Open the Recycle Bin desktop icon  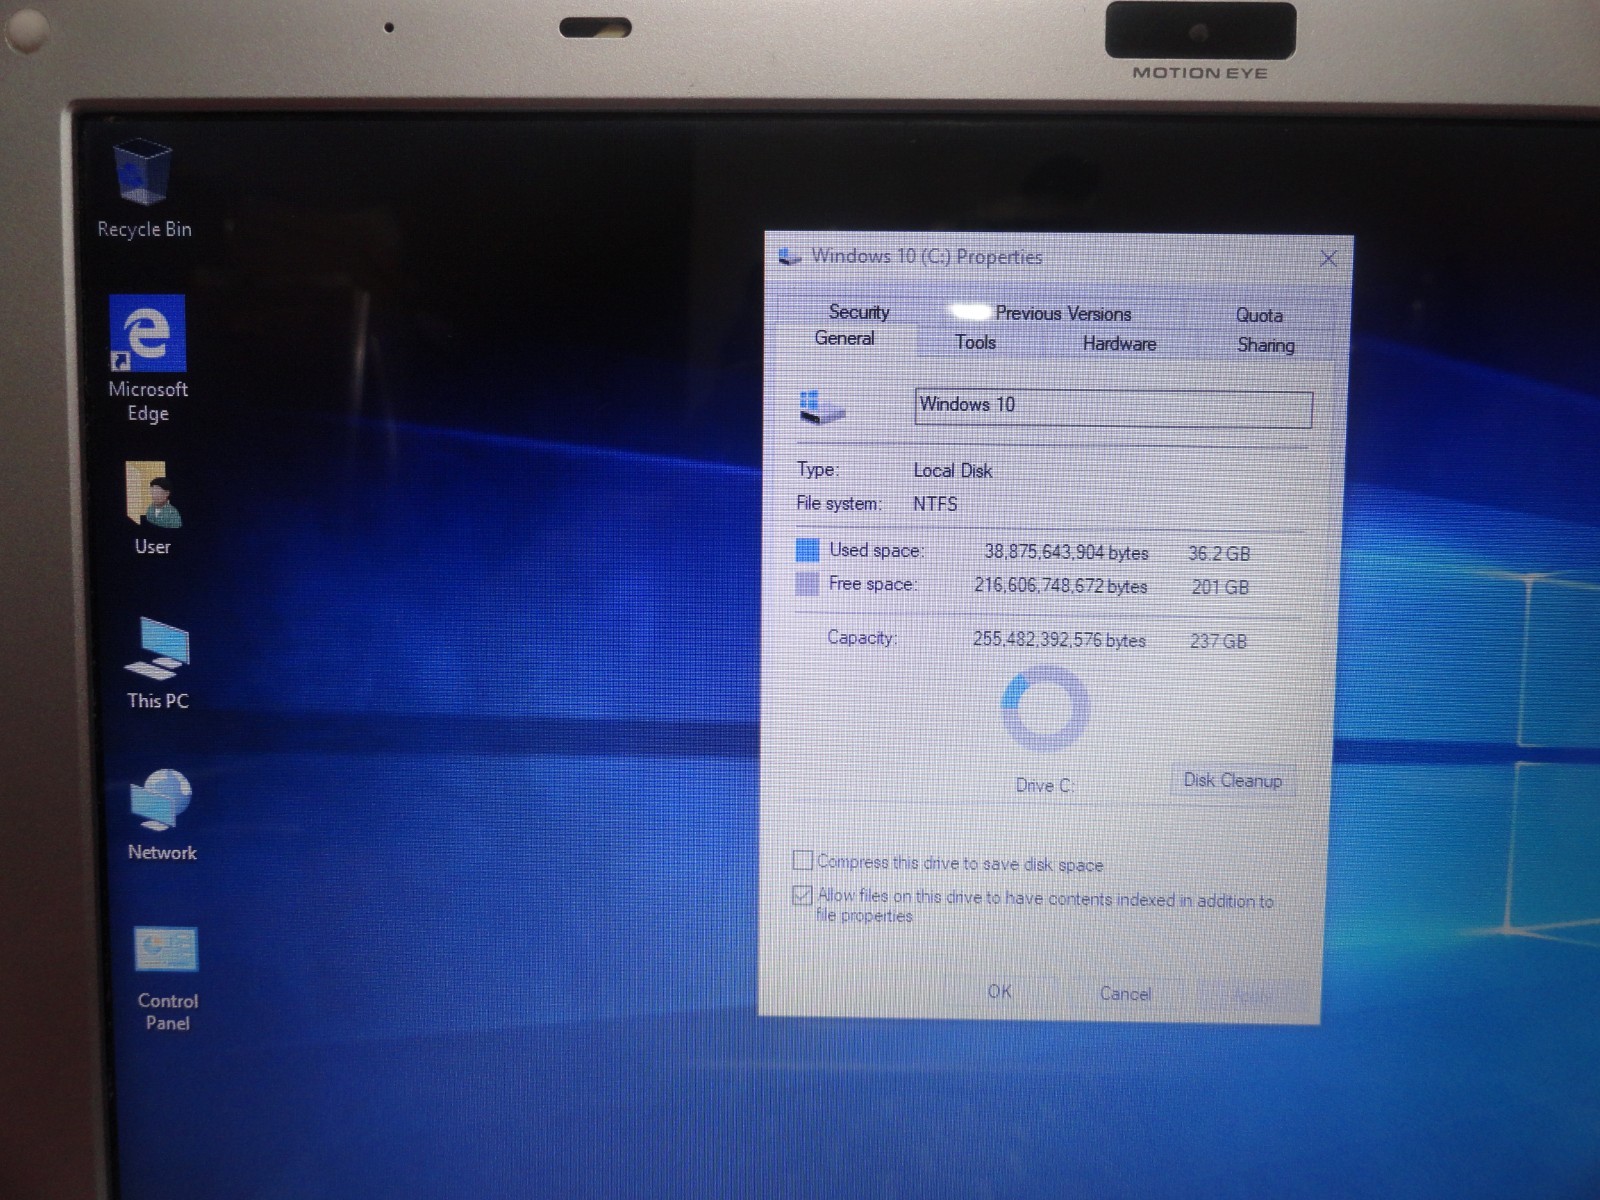tap(144, 190)
